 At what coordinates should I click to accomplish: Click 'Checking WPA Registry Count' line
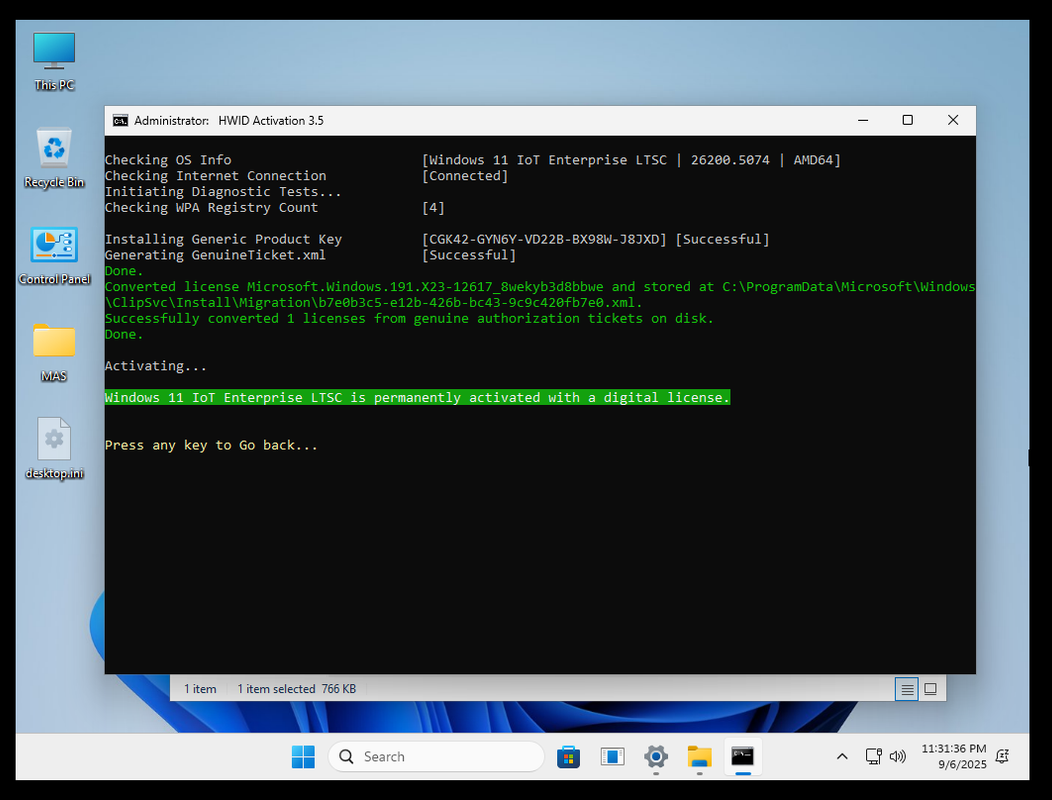coord(211,207)
